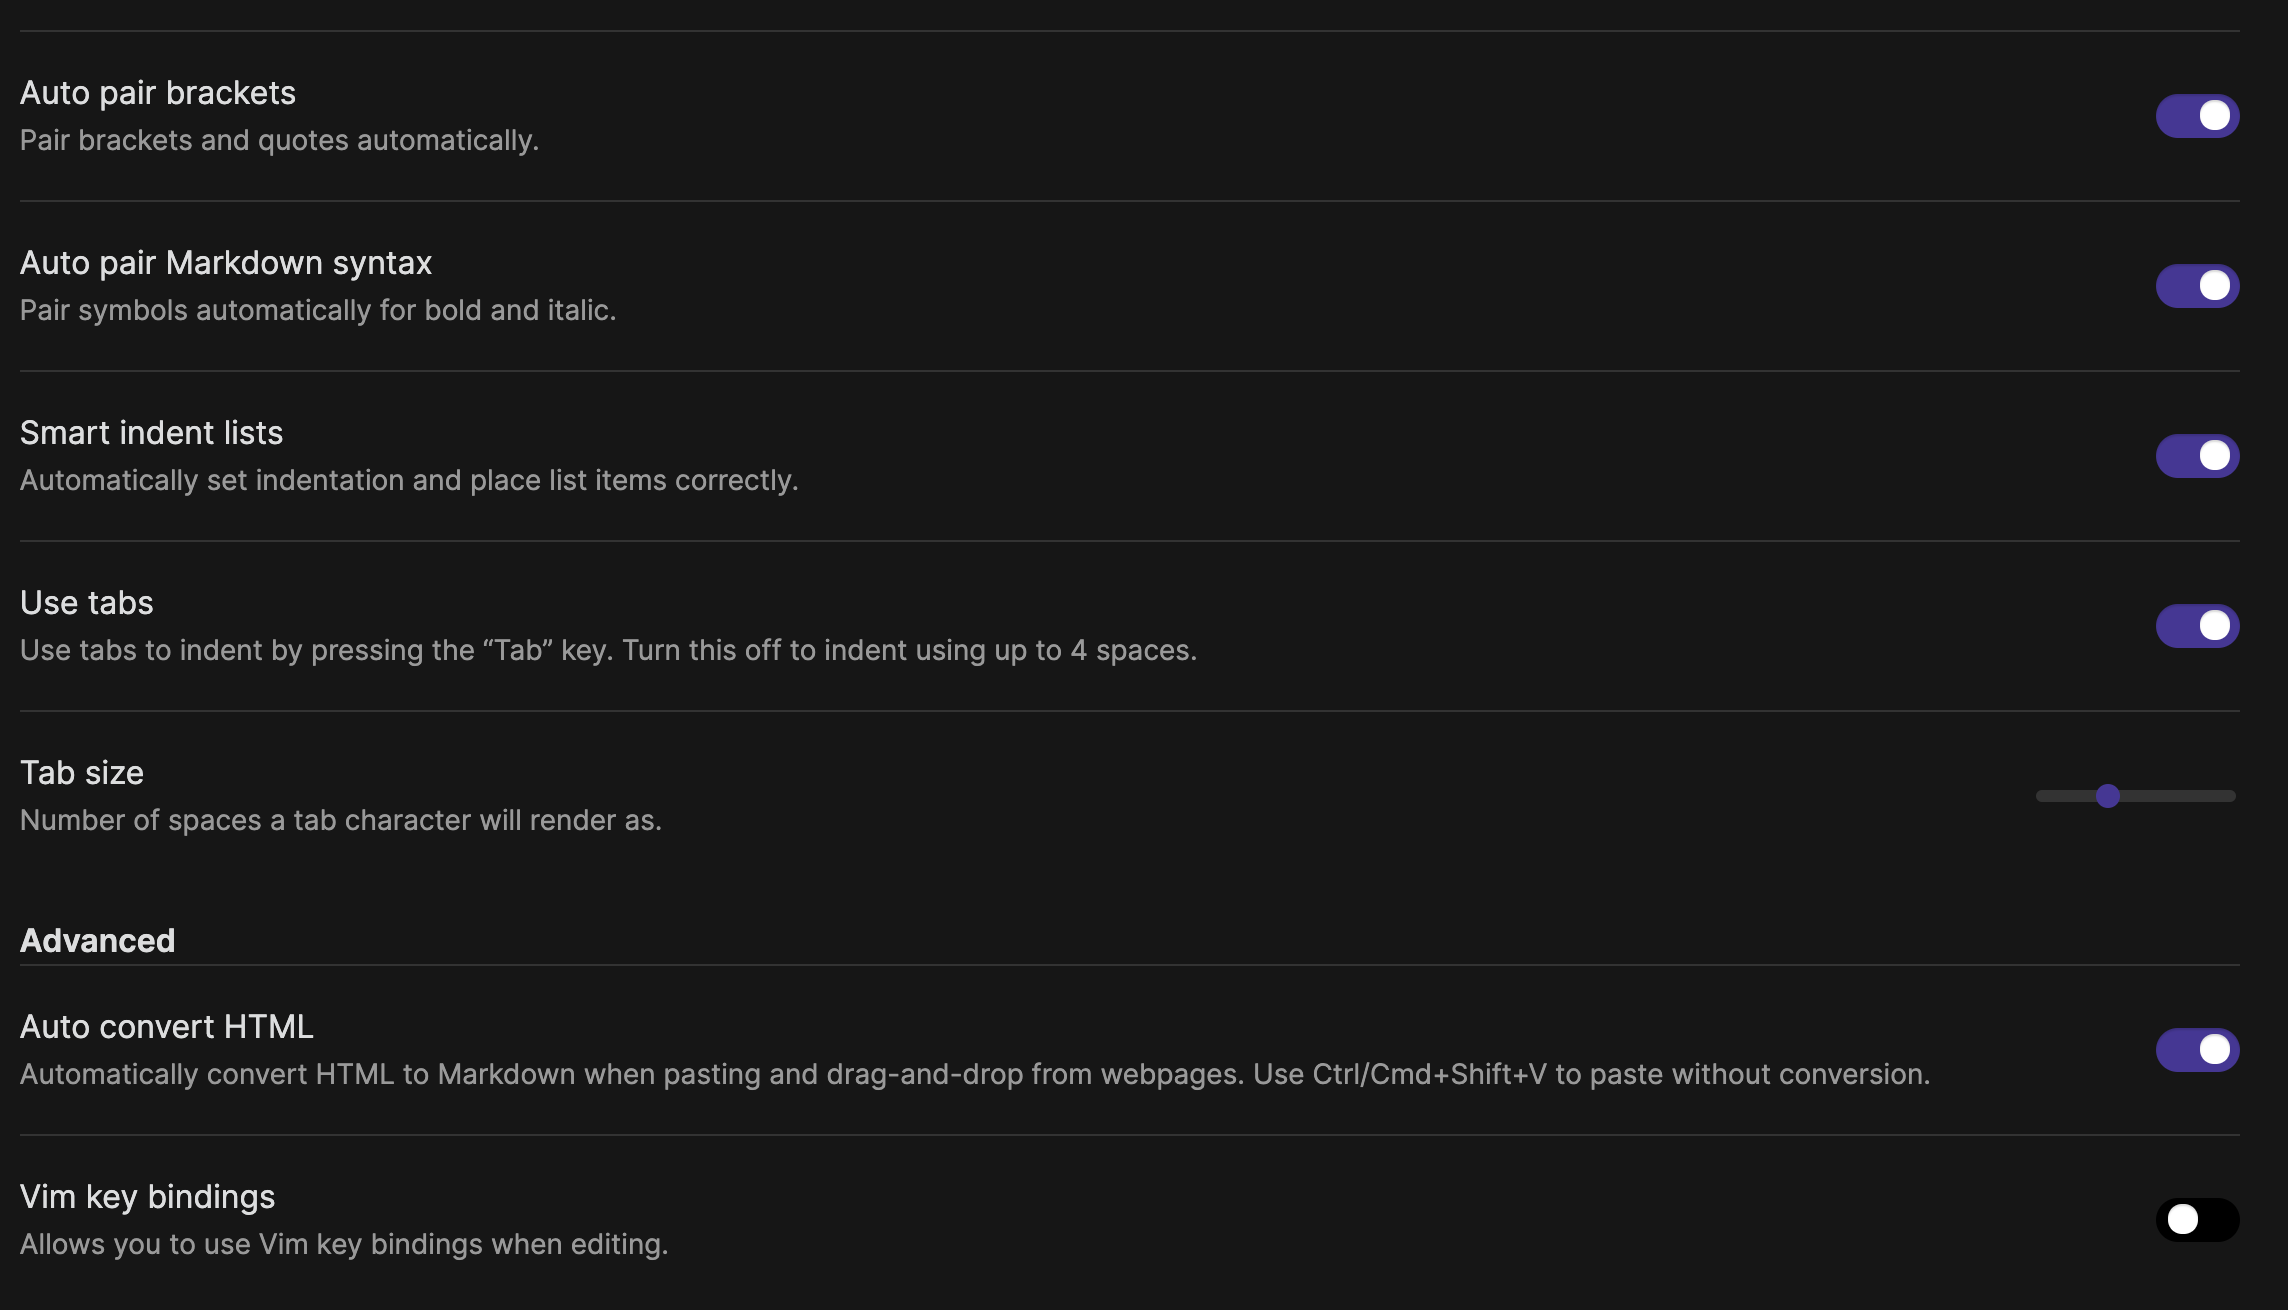Viewport: 2288px width, 1310px height.
Task: Click the Smart indent lists label
Action: coord(151,432)
